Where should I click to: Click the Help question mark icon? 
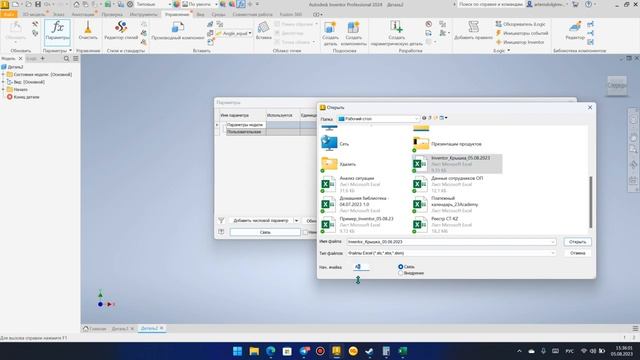pos(588,4)
